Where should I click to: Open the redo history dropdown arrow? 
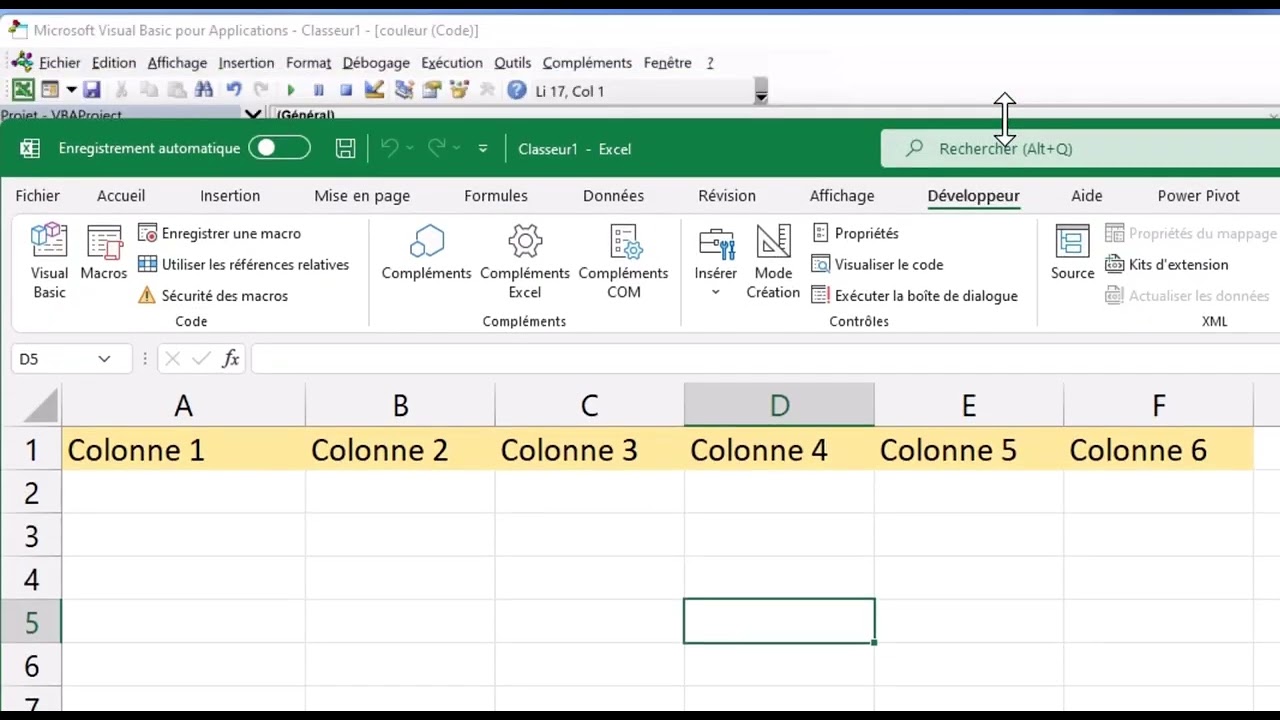pos(456,149)
